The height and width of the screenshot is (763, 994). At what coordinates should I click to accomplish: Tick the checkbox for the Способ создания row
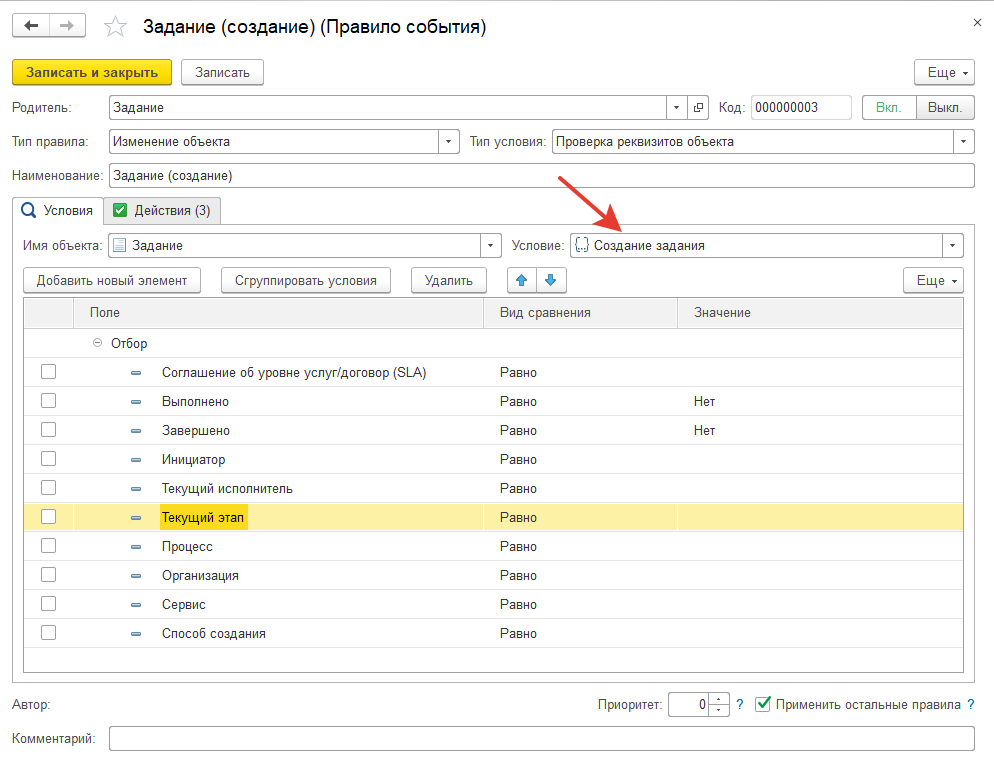coord(48,633)
